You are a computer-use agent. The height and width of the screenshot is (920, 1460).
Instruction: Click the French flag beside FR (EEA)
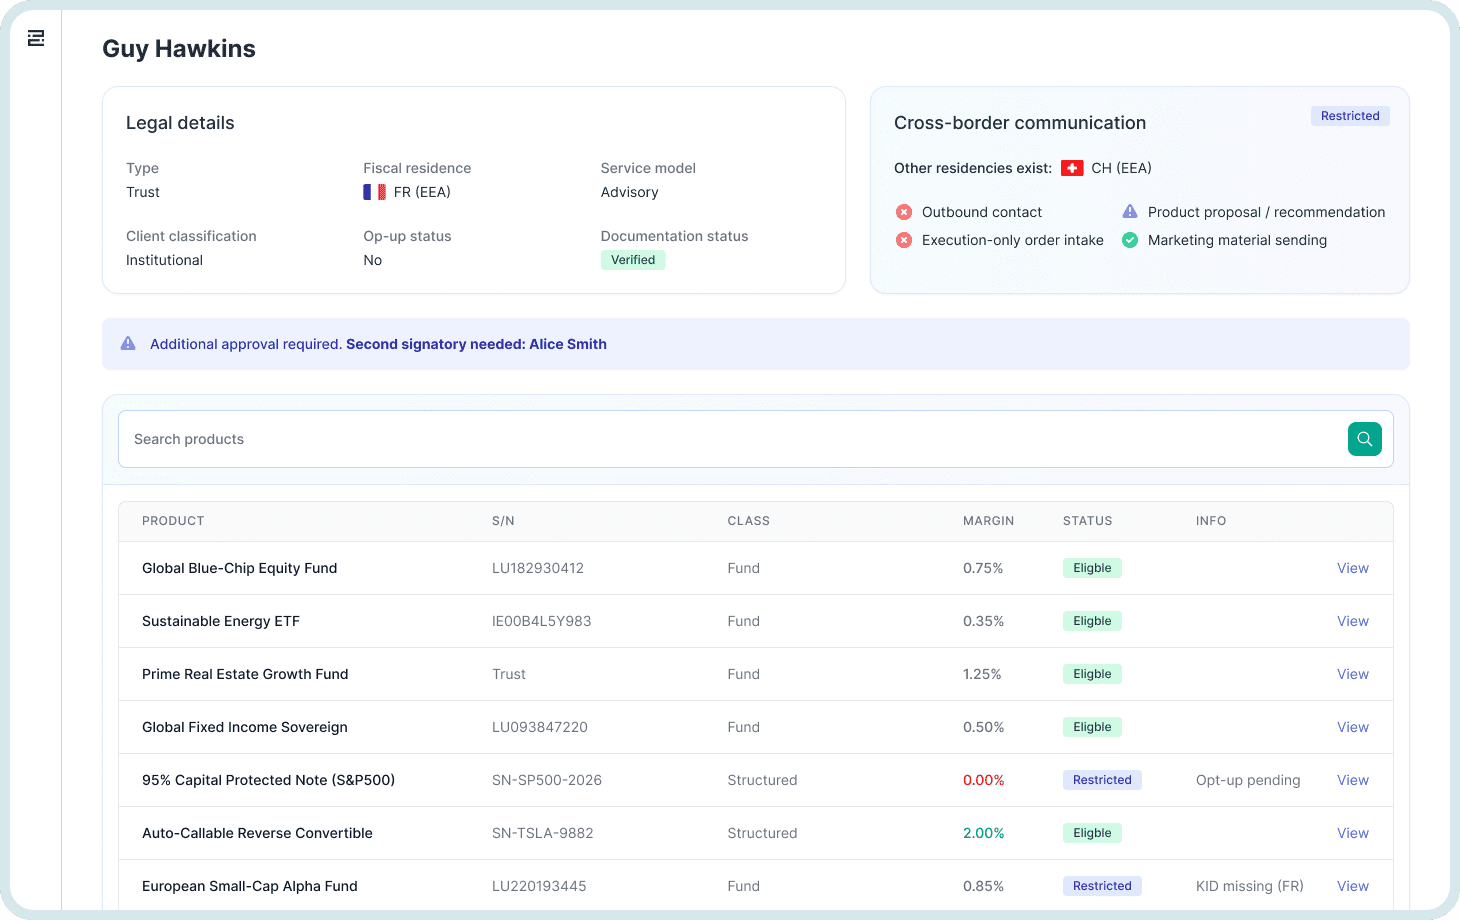pyautogui.click(x=370, y=191)
